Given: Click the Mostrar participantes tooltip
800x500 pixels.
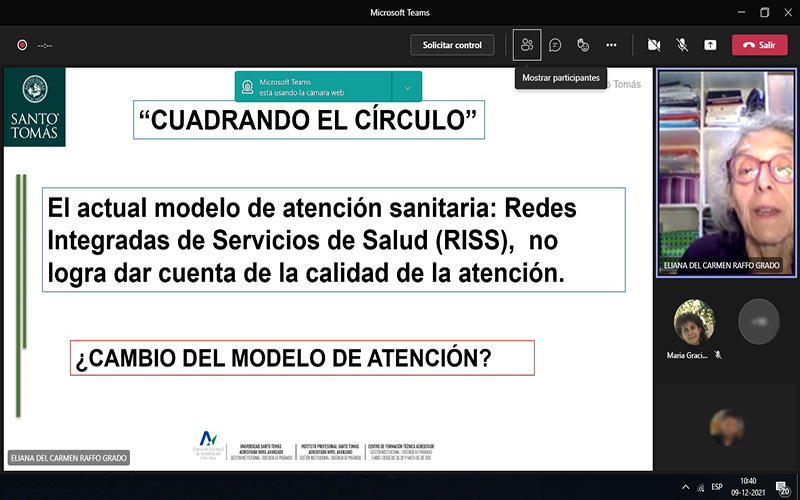Looking at the screenshot, I should [x=561, y=78].
